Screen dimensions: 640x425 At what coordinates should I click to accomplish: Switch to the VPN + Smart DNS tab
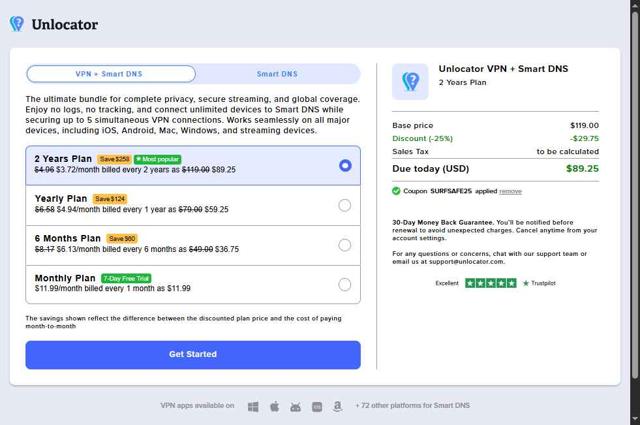pyautogui.click(x=111, y=74)
